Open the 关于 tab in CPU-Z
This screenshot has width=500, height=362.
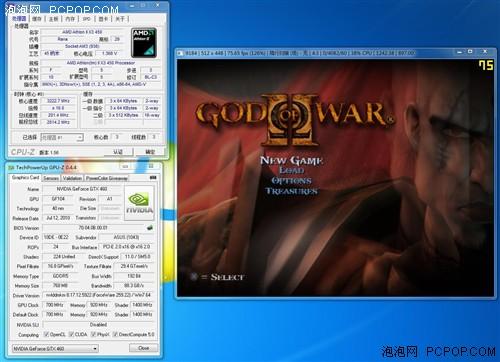tap(120, 19)
